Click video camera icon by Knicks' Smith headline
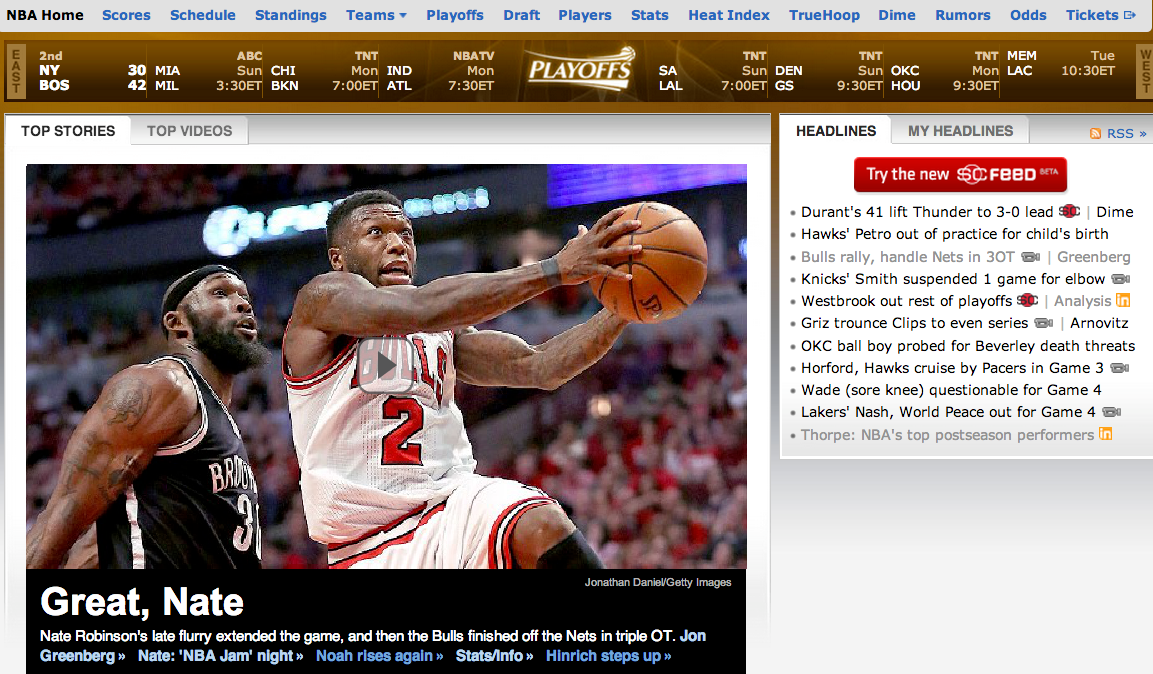This screenshot has height=674, width=1153. pyautogui.click(x=1121, y=279)
